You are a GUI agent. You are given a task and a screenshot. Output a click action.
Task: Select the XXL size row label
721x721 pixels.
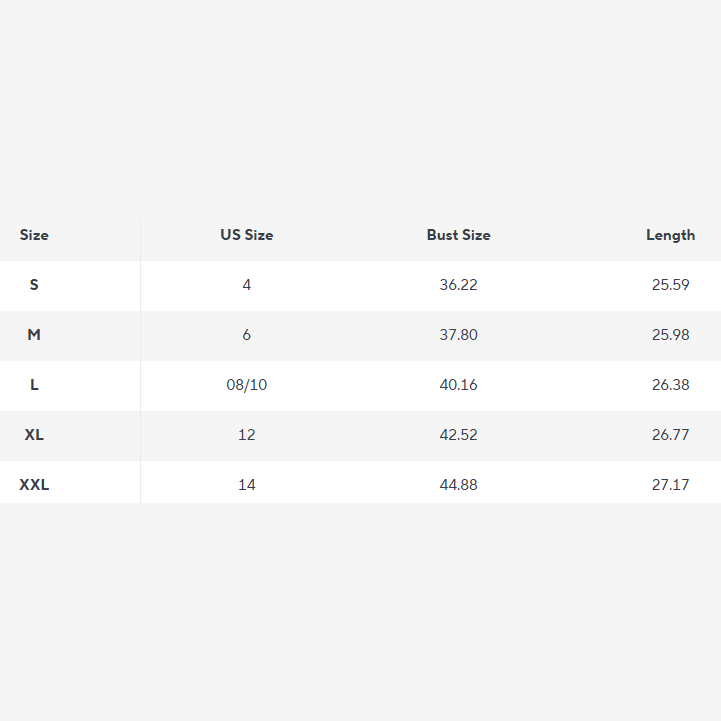click(x=34, y=485)
